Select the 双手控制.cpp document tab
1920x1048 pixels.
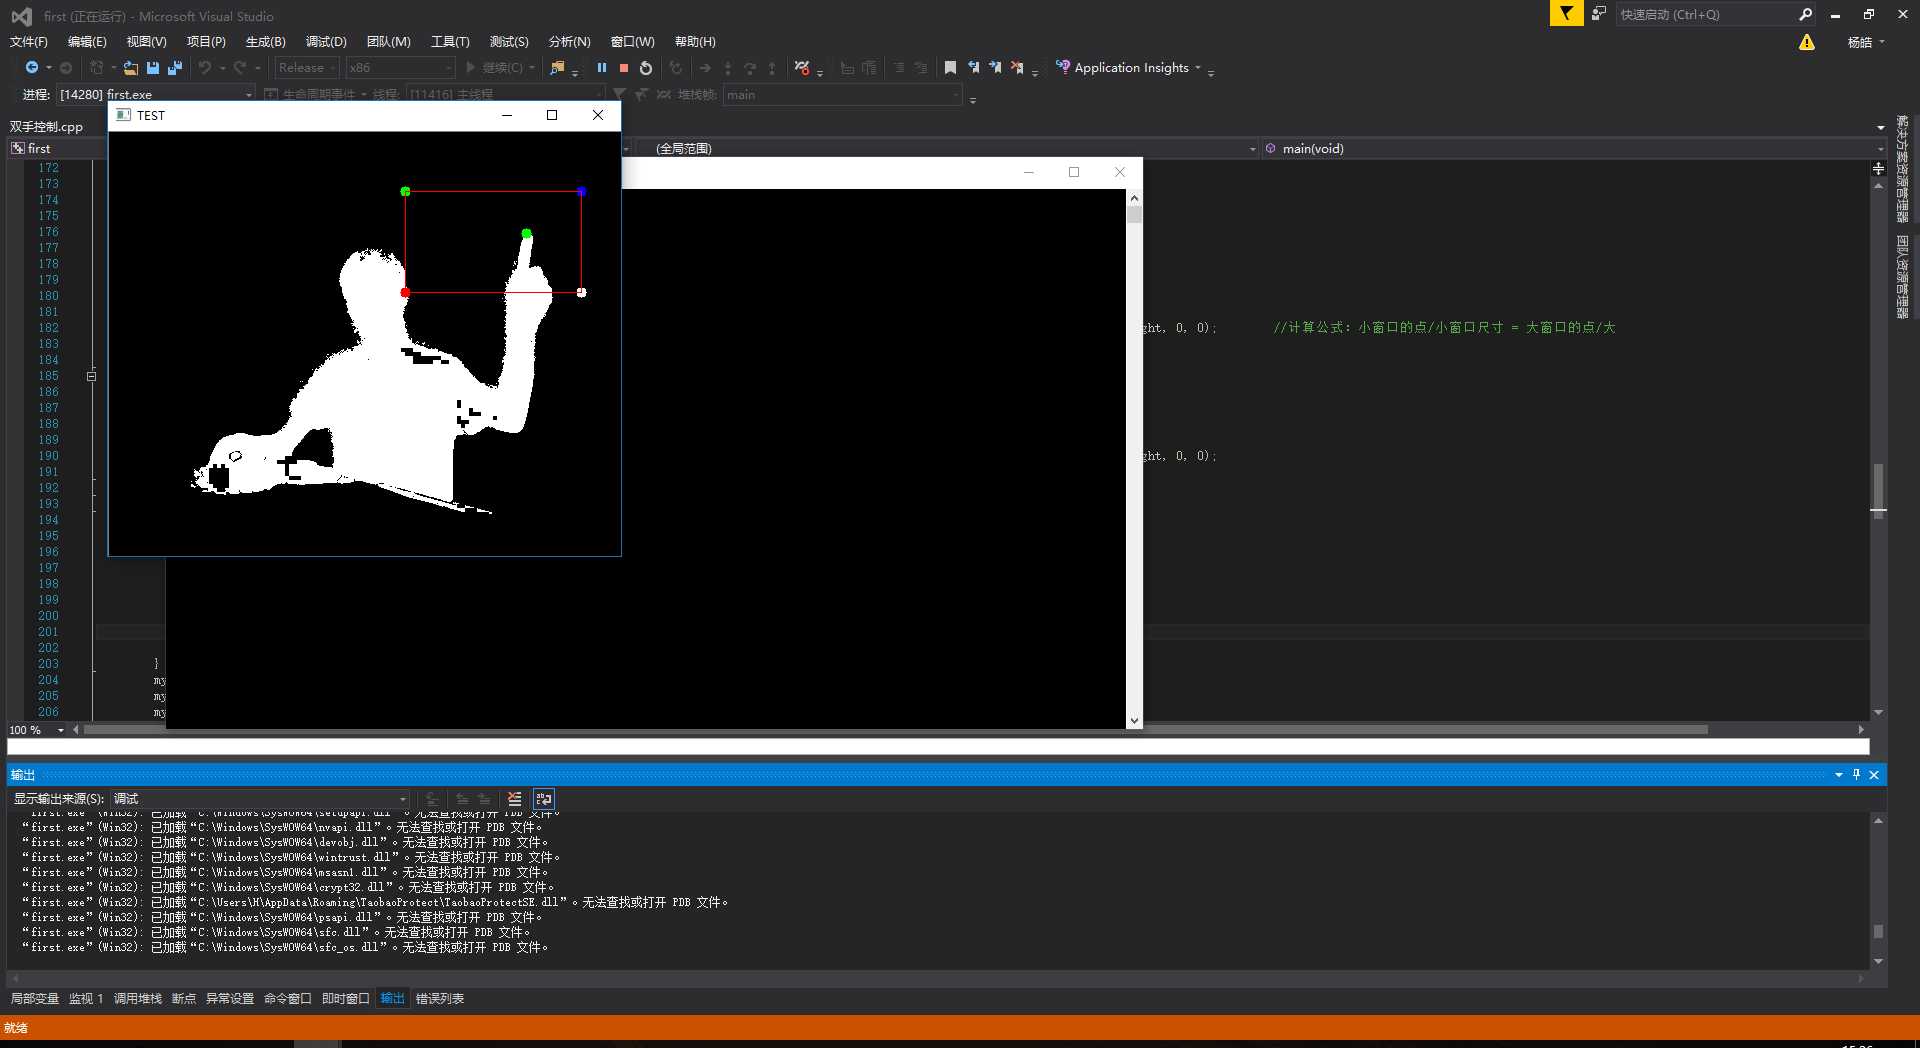click(x=47, y=127)
